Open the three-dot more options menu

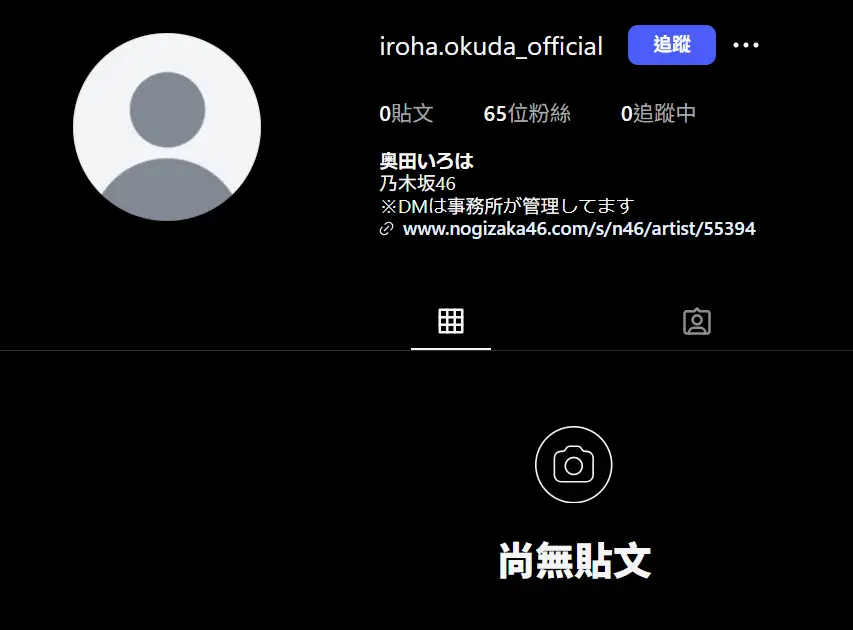click(746, 45)
